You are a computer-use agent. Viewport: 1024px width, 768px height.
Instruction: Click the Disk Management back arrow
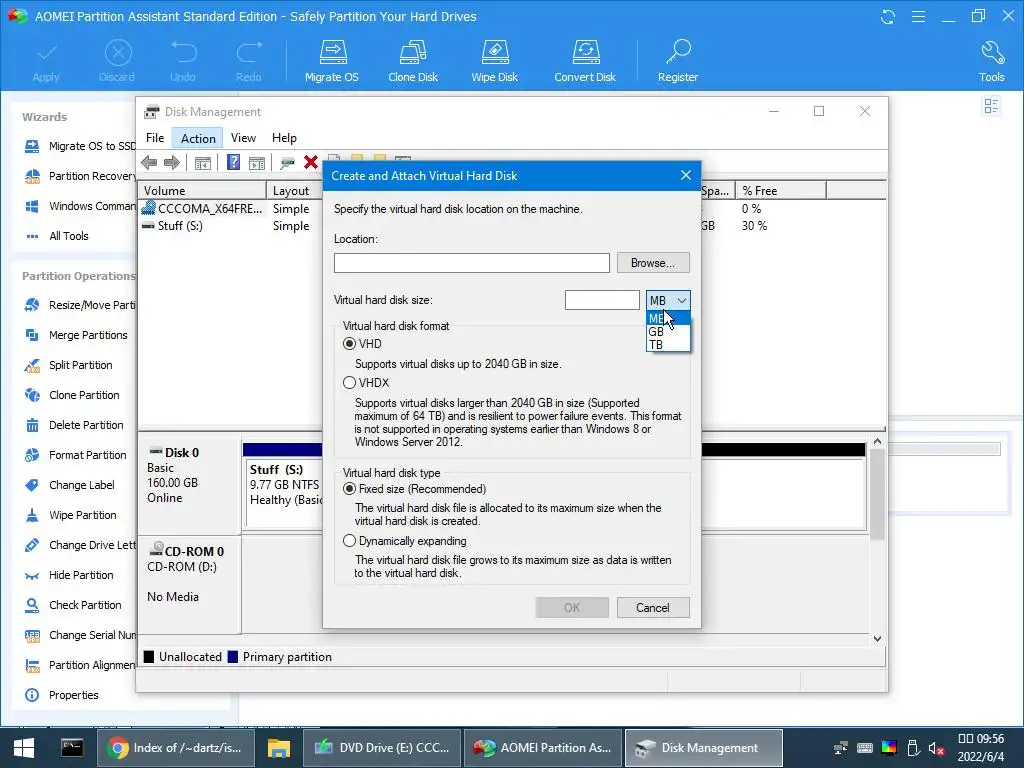[x=149, y=163]
